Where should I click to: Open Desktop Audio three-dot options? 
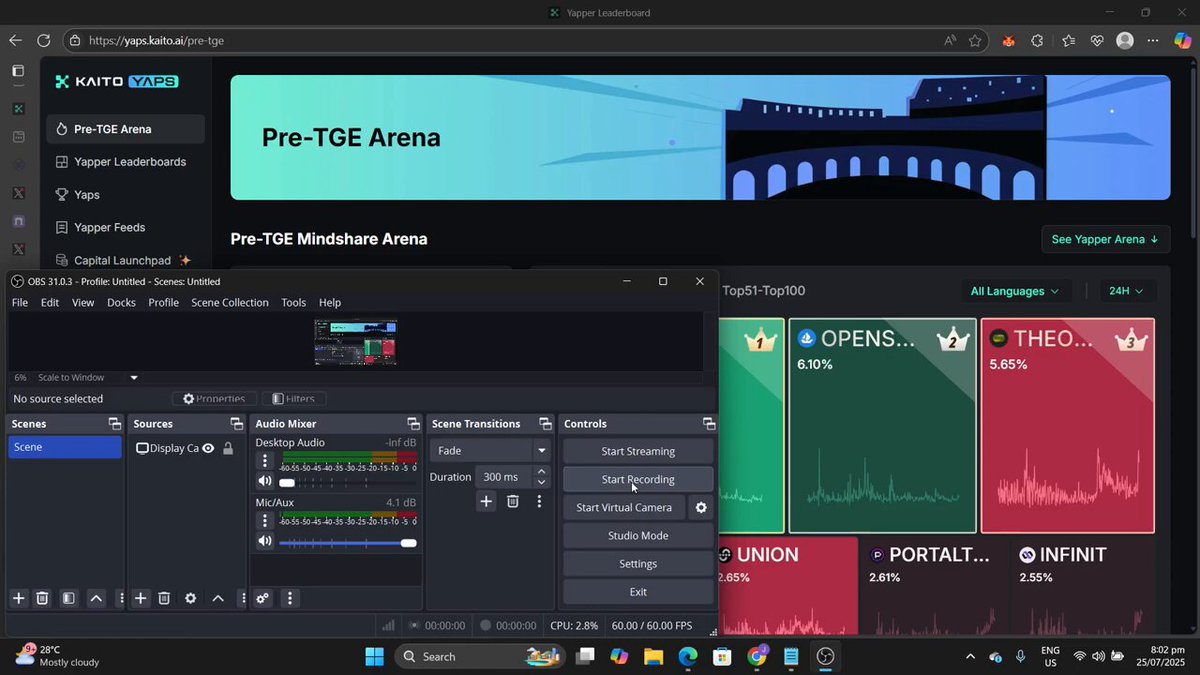click(265, 461)
